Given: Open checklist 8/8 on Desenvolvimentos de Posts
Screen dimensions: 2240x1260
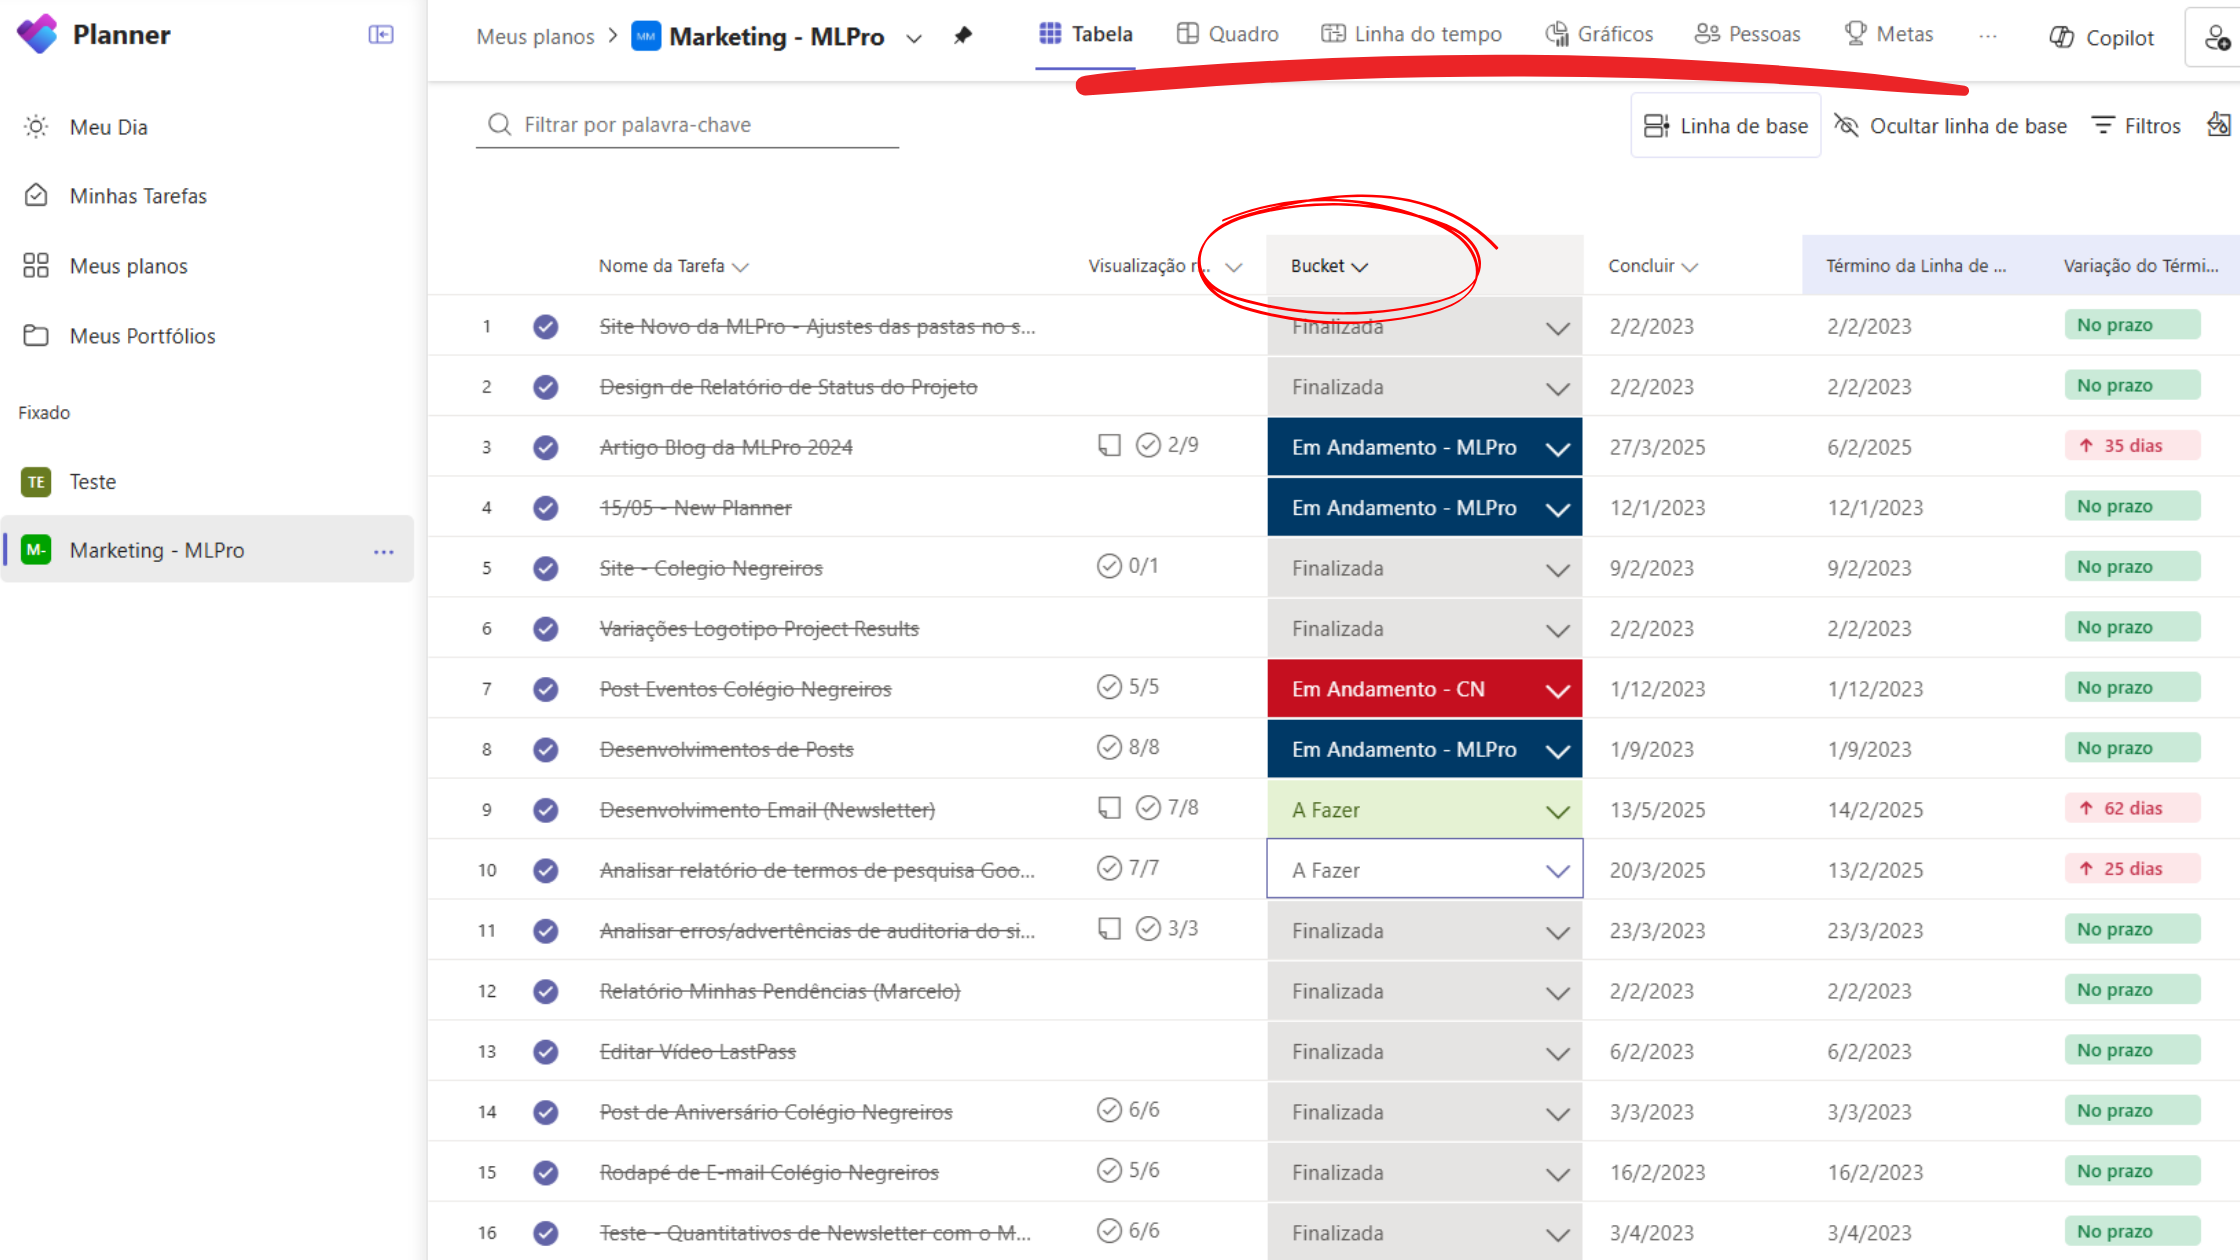Looking at the screenshot, I should (x=1128, y=747).
